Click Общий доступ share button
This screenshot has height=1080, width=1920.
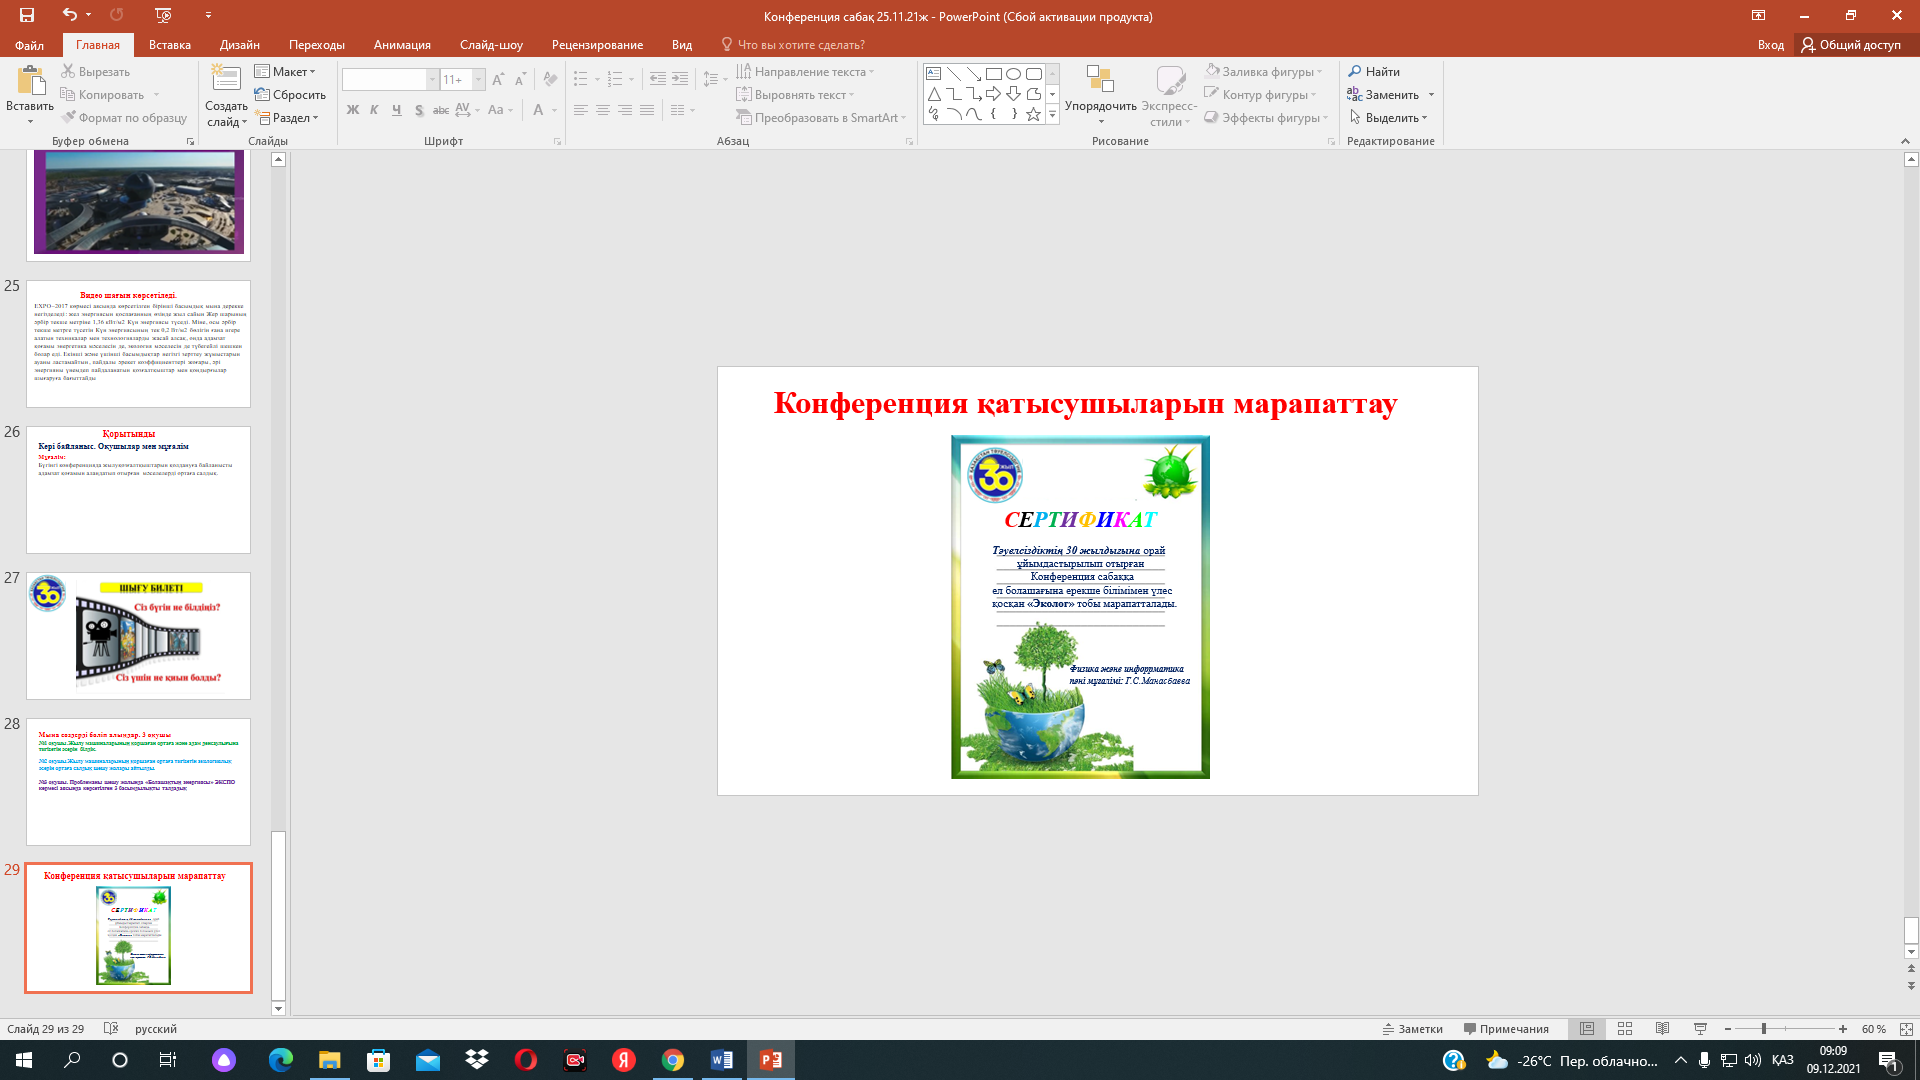pyautogui.click(x=1851, y=45)
